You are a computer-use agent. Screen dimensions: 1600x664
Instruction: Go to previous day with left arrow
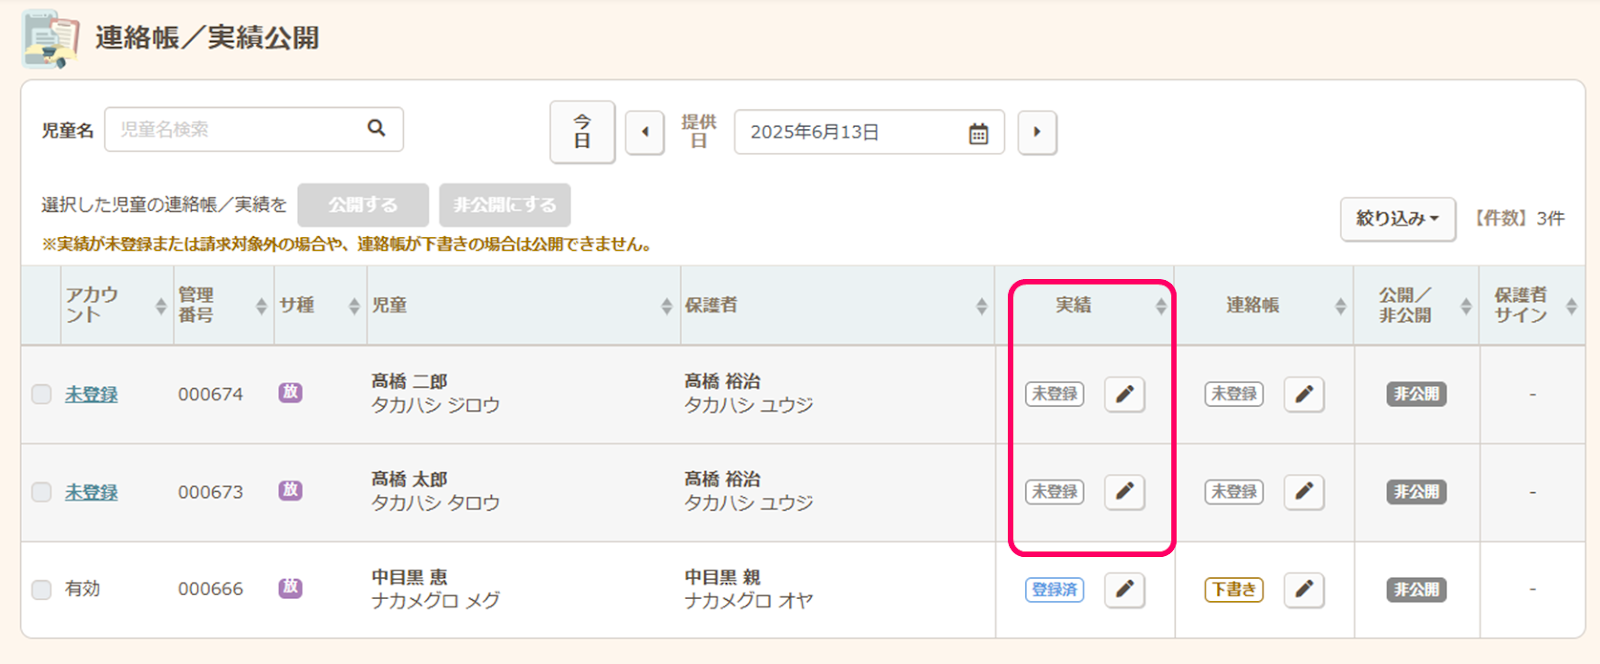645,132
